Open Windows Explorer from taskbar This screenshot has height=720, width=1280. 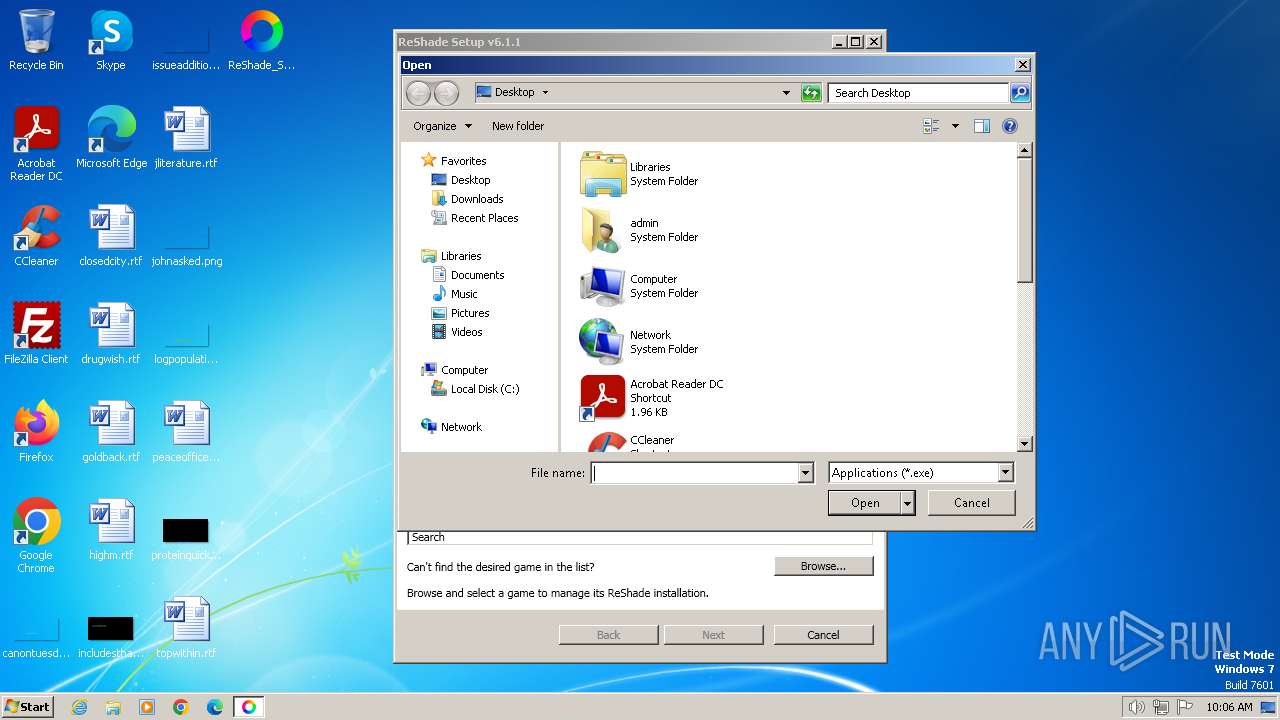tap(113, 707)
